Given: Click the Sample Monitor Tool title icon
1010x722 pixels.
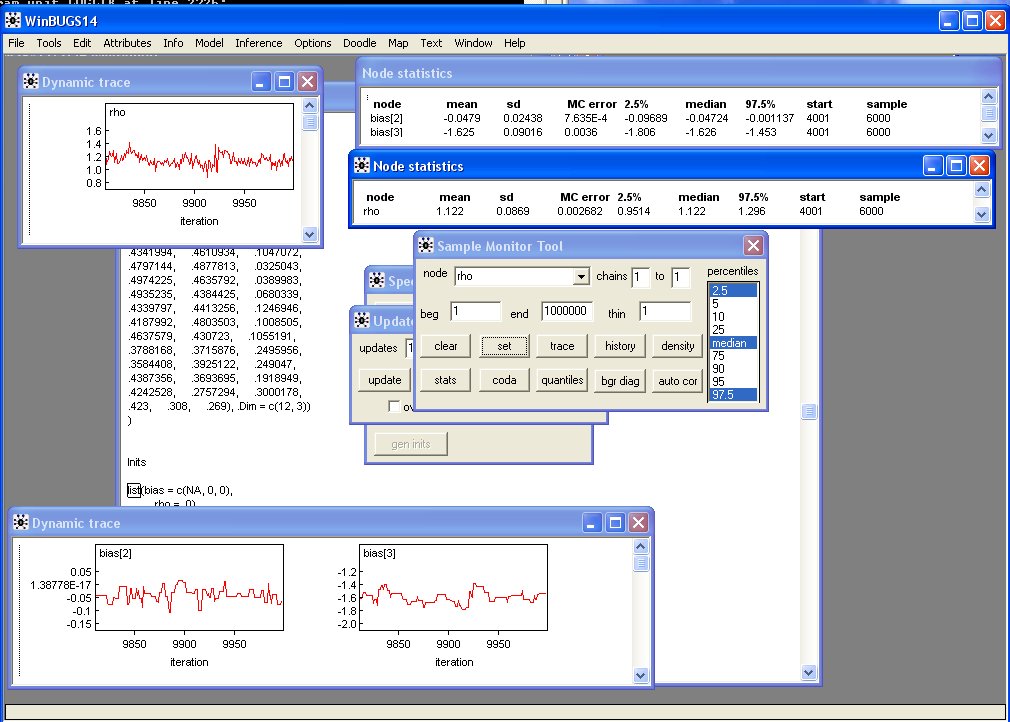Looking at the screenshot, I should click(x=426, y=246).
